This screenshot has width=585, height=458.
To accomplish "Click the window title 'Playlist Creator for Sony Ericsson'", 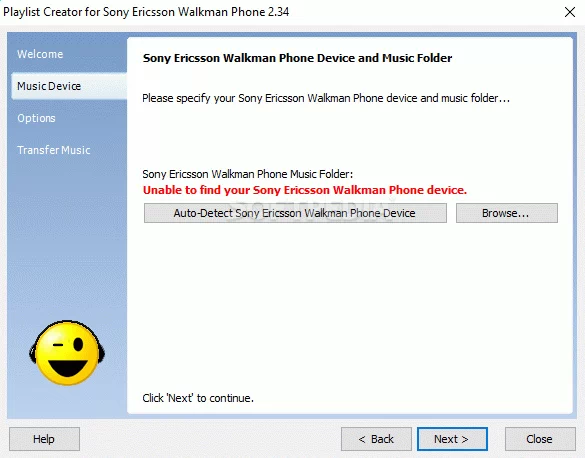I will pyautogui.click(x=146, y=12).
